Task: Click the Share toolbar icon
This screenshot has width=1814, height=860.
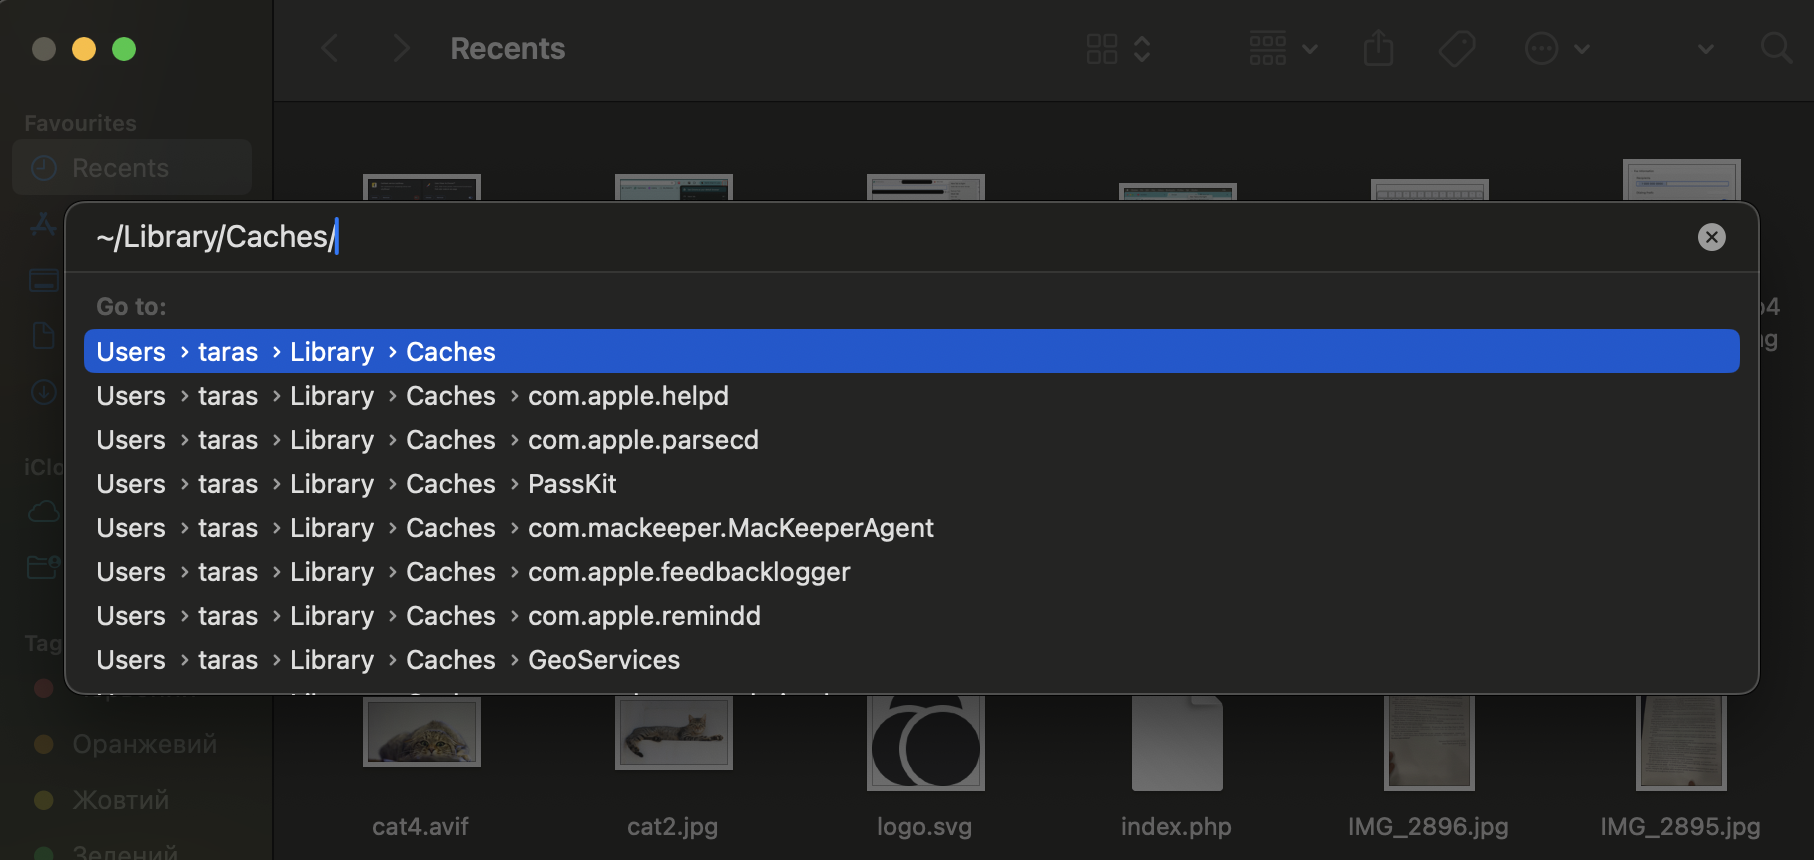Action: click(1378, 48)
